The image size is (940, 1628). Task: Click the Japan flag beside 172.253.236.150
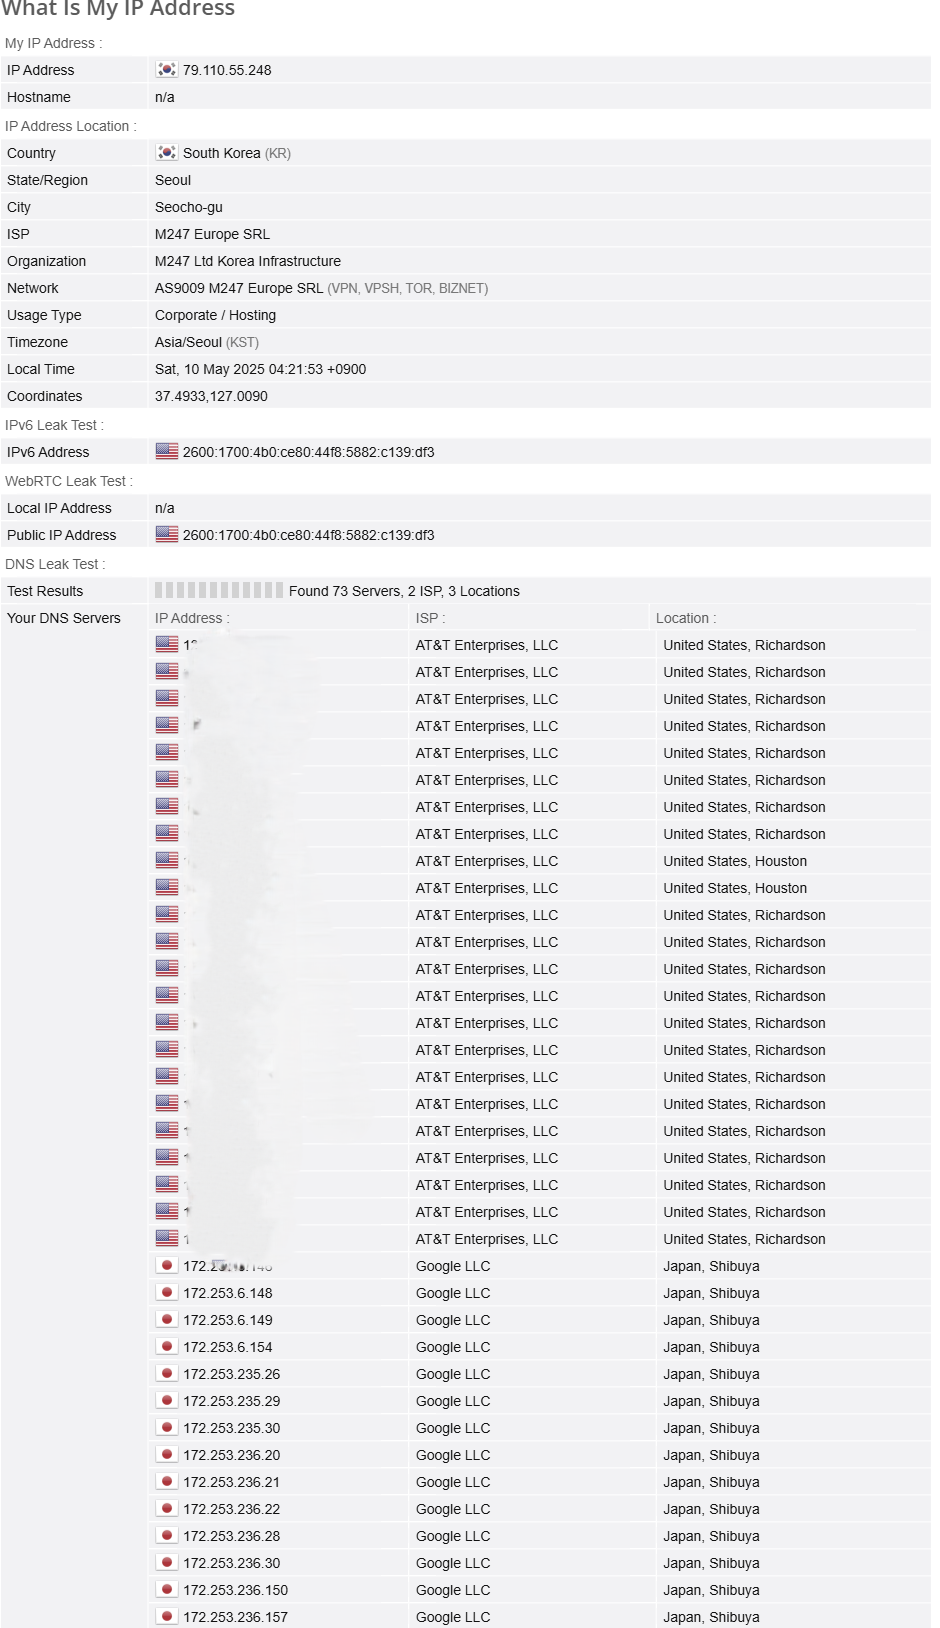tap(167, 1590)
